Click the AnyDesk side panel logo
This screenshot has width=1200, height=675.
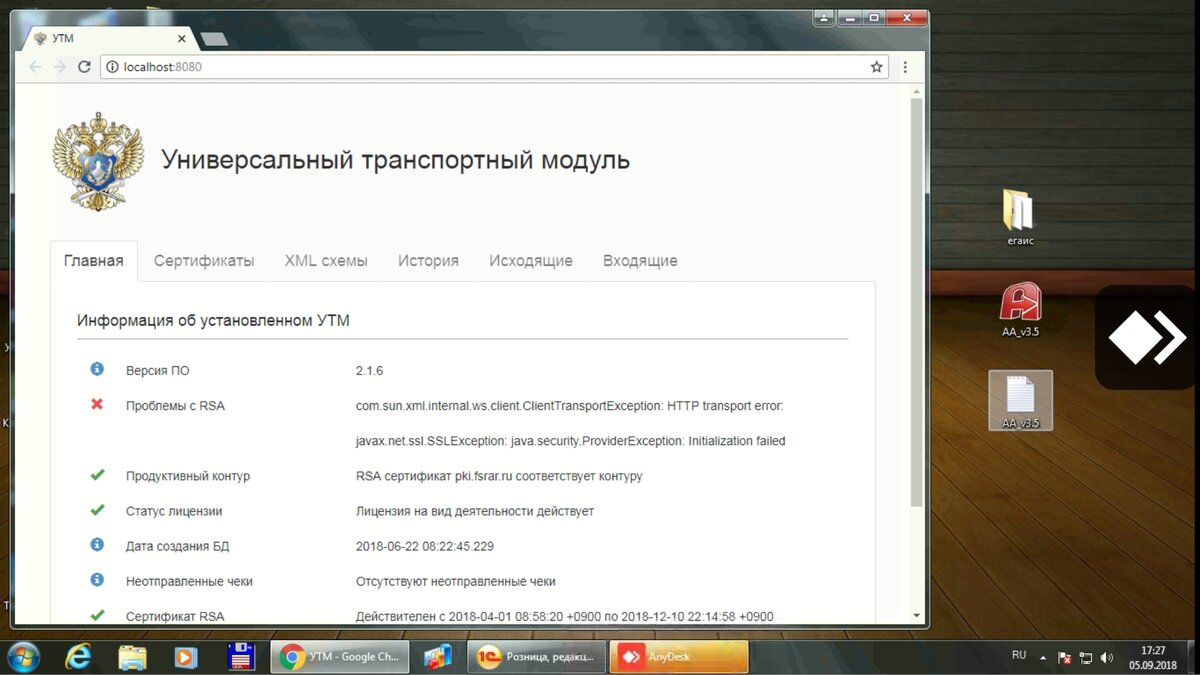click(1147, 337)
